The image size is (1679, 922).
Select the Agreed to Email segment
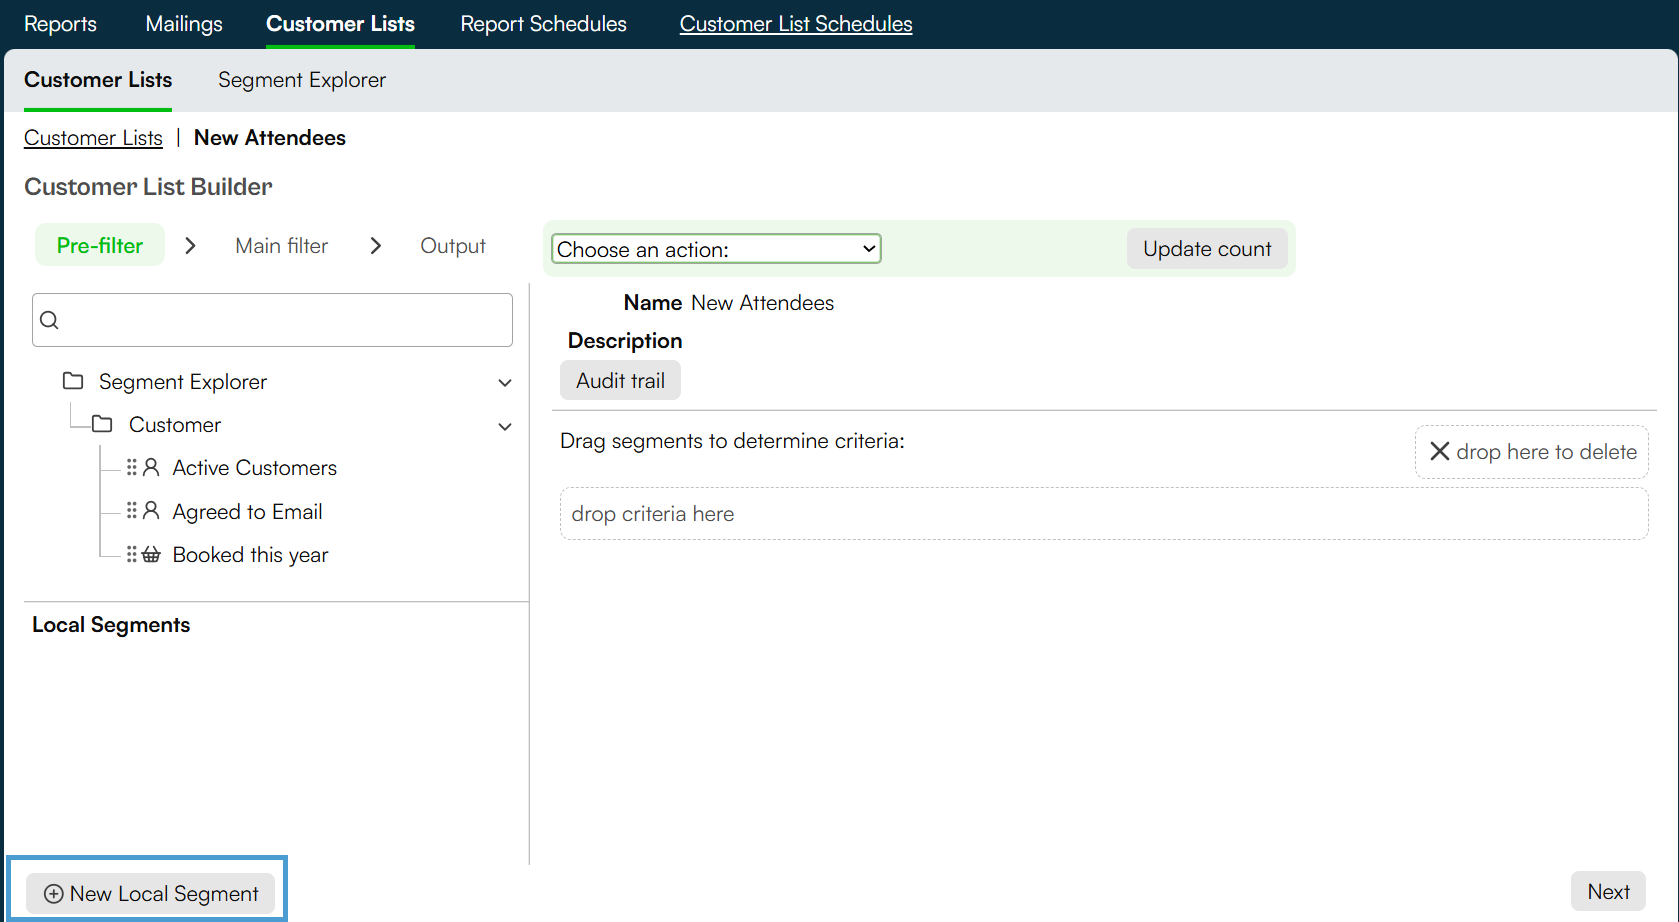pyautogui.click(x=247, y=512)
